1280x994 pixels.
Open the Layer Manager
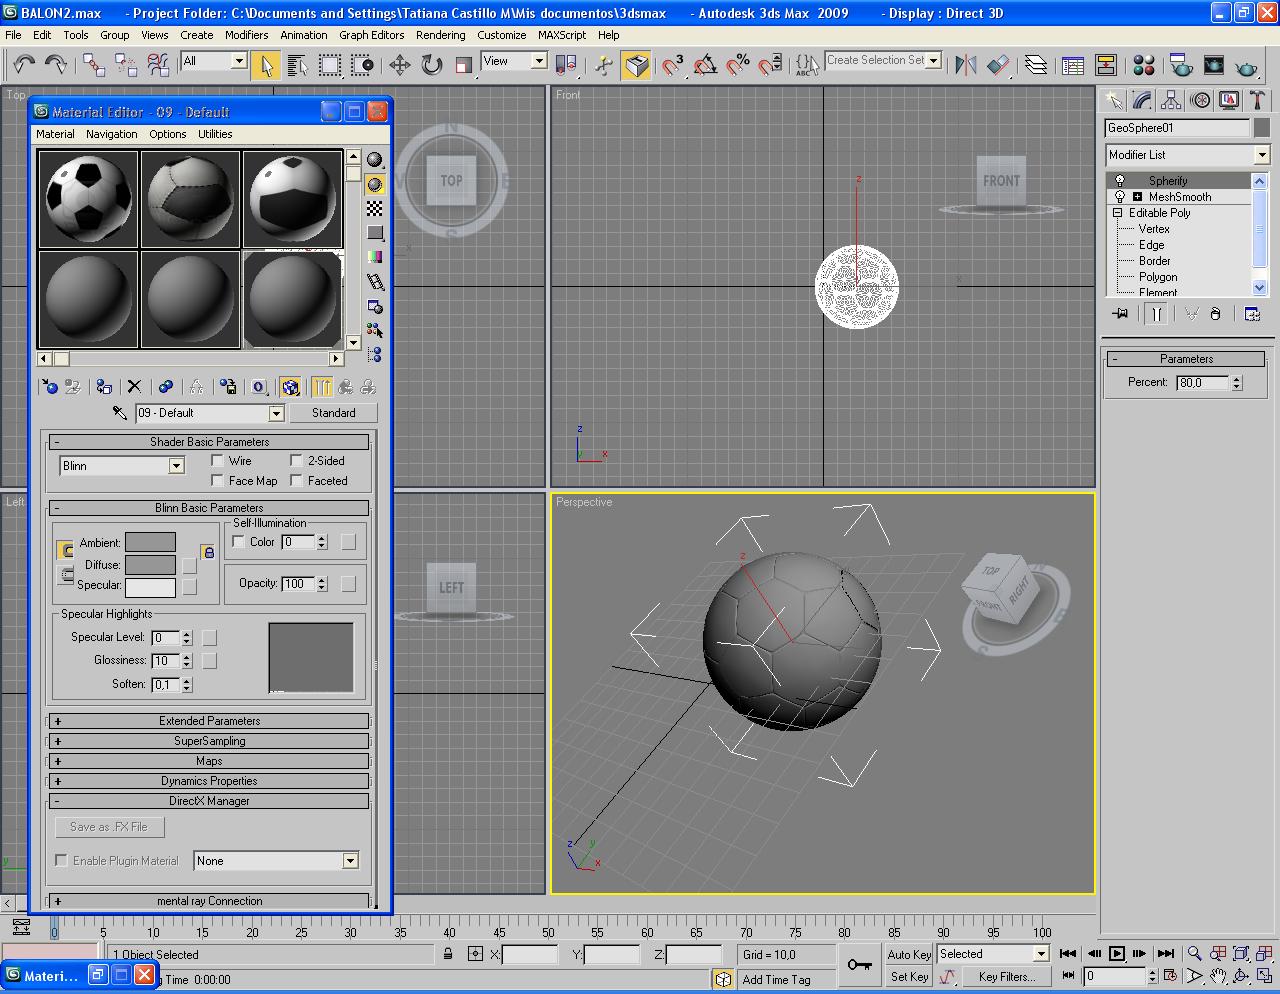pos(1037,65)
